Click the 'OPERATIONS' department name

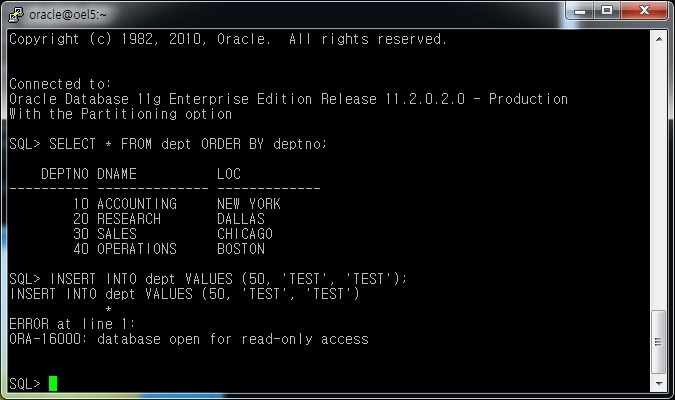click(x=137, y=249)
